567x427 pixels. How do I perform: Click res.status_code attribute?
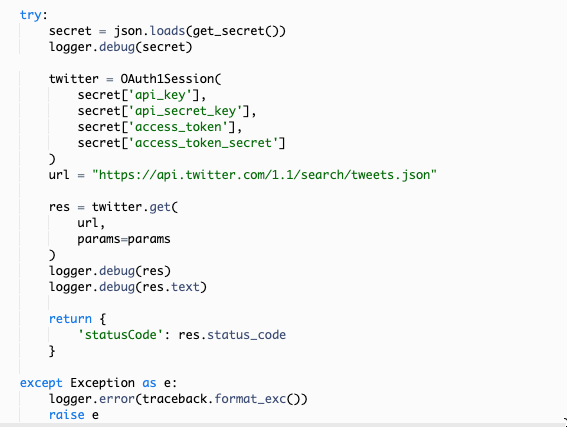(x=232, y=335)
